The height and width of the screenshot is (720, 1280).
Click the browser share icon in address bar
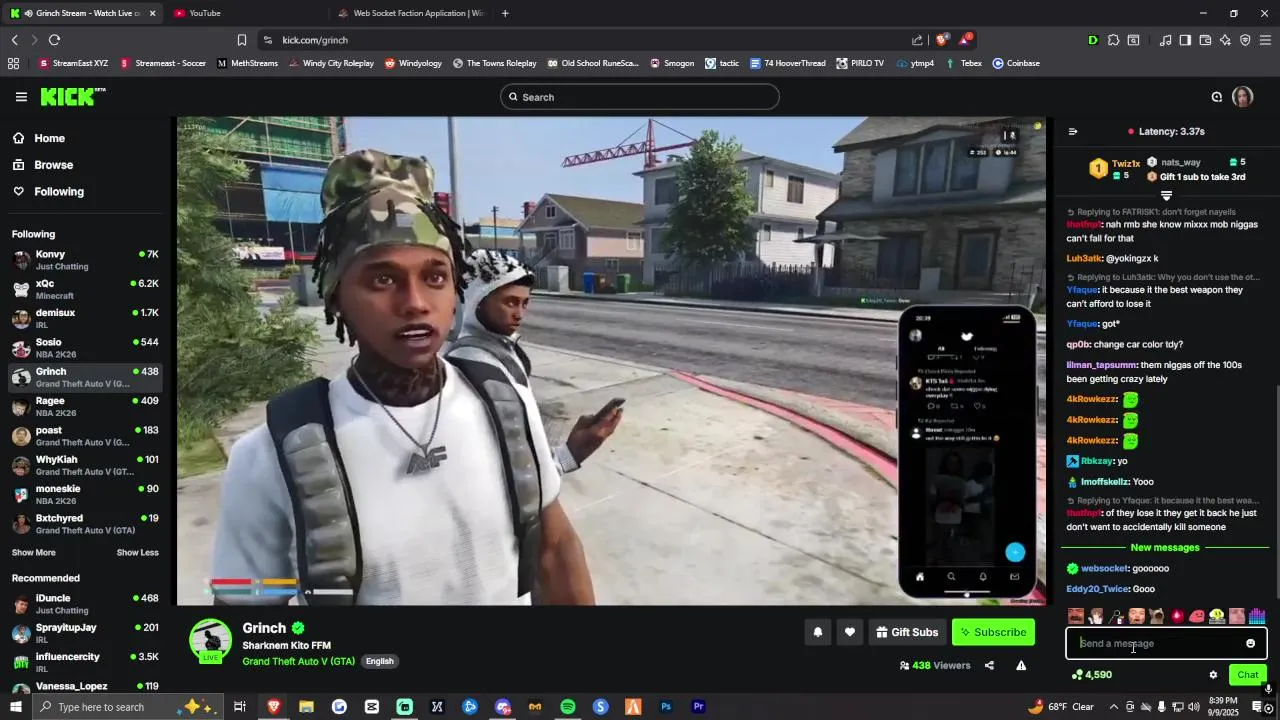pyautogui.click(x=917, y=40)
